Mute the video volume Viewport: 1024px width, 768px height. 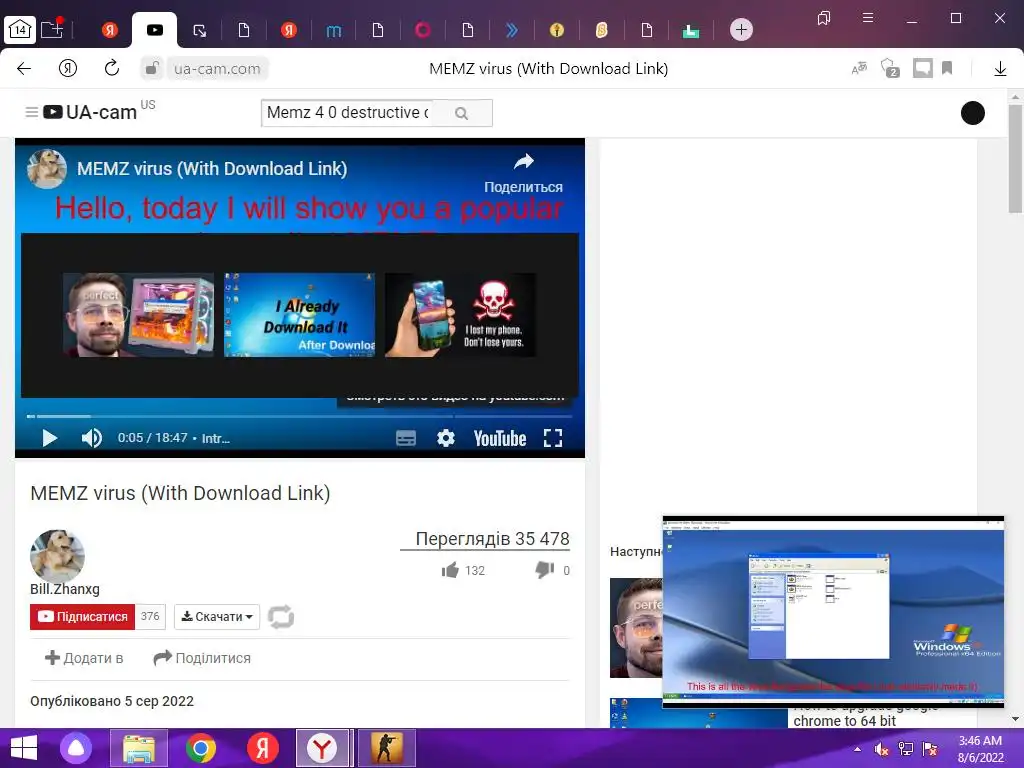91,438
